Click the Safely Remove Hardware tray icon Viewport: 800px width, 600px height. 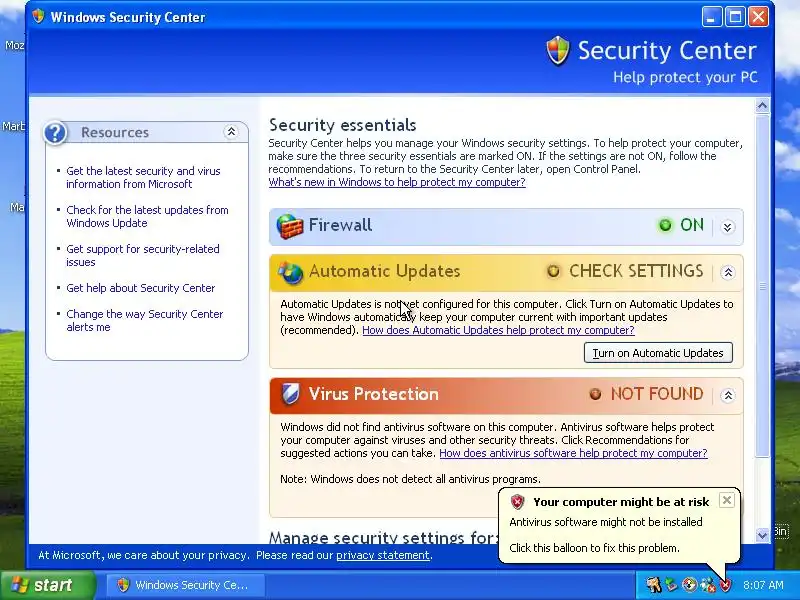(671, 585)
